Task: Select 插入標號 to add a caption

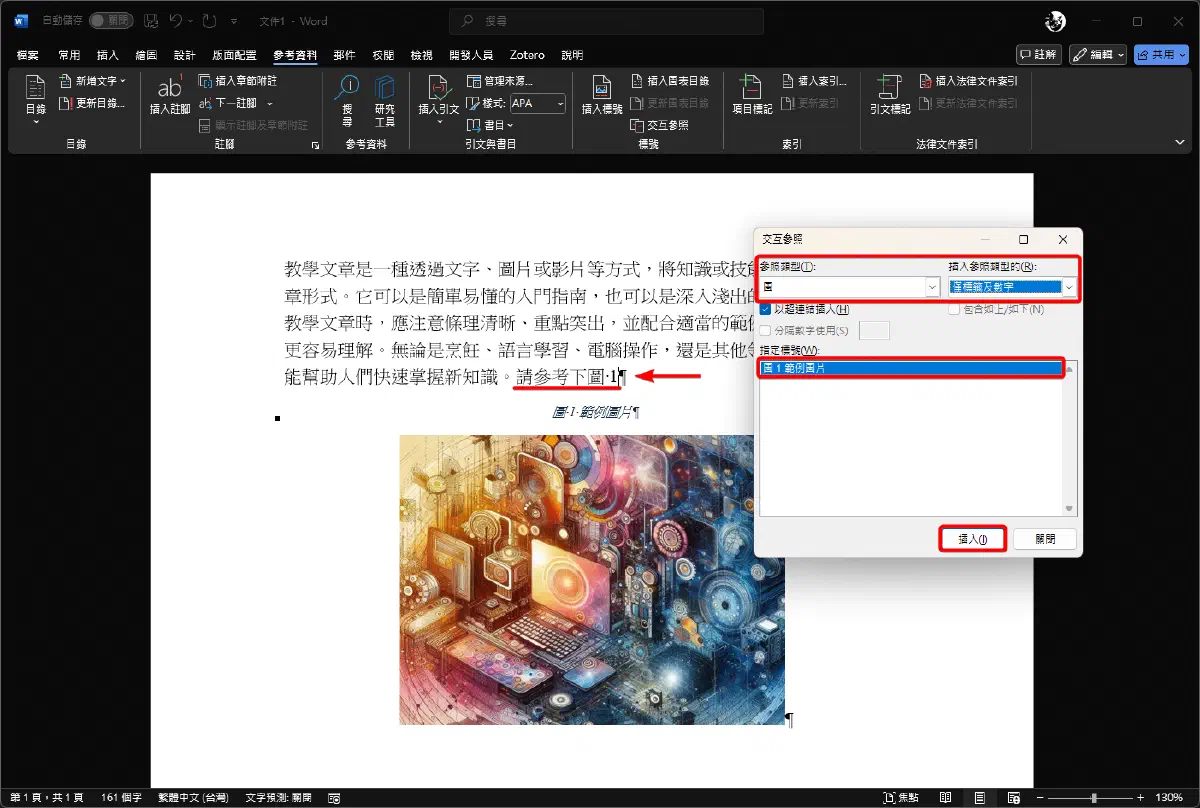Action: (600, 97)
